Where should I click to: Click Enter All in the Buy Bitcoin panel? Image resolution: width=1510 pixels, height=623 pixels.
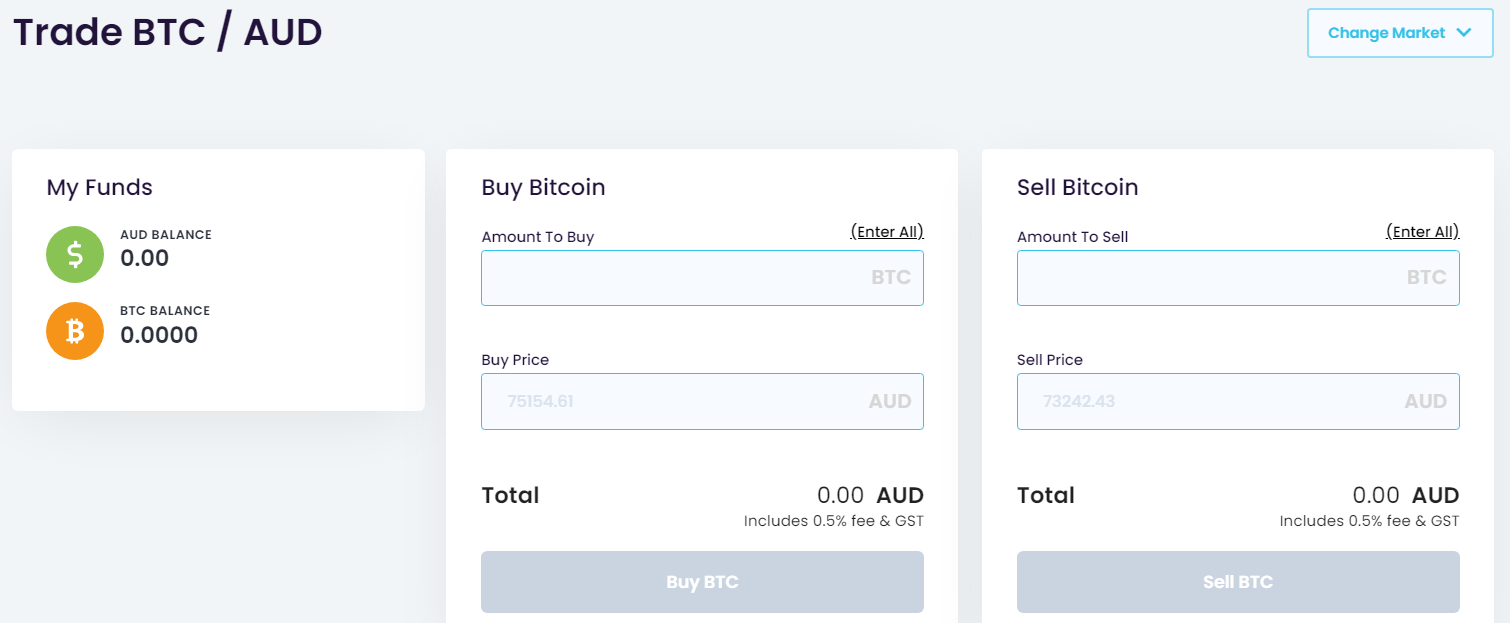pos(887,232)
